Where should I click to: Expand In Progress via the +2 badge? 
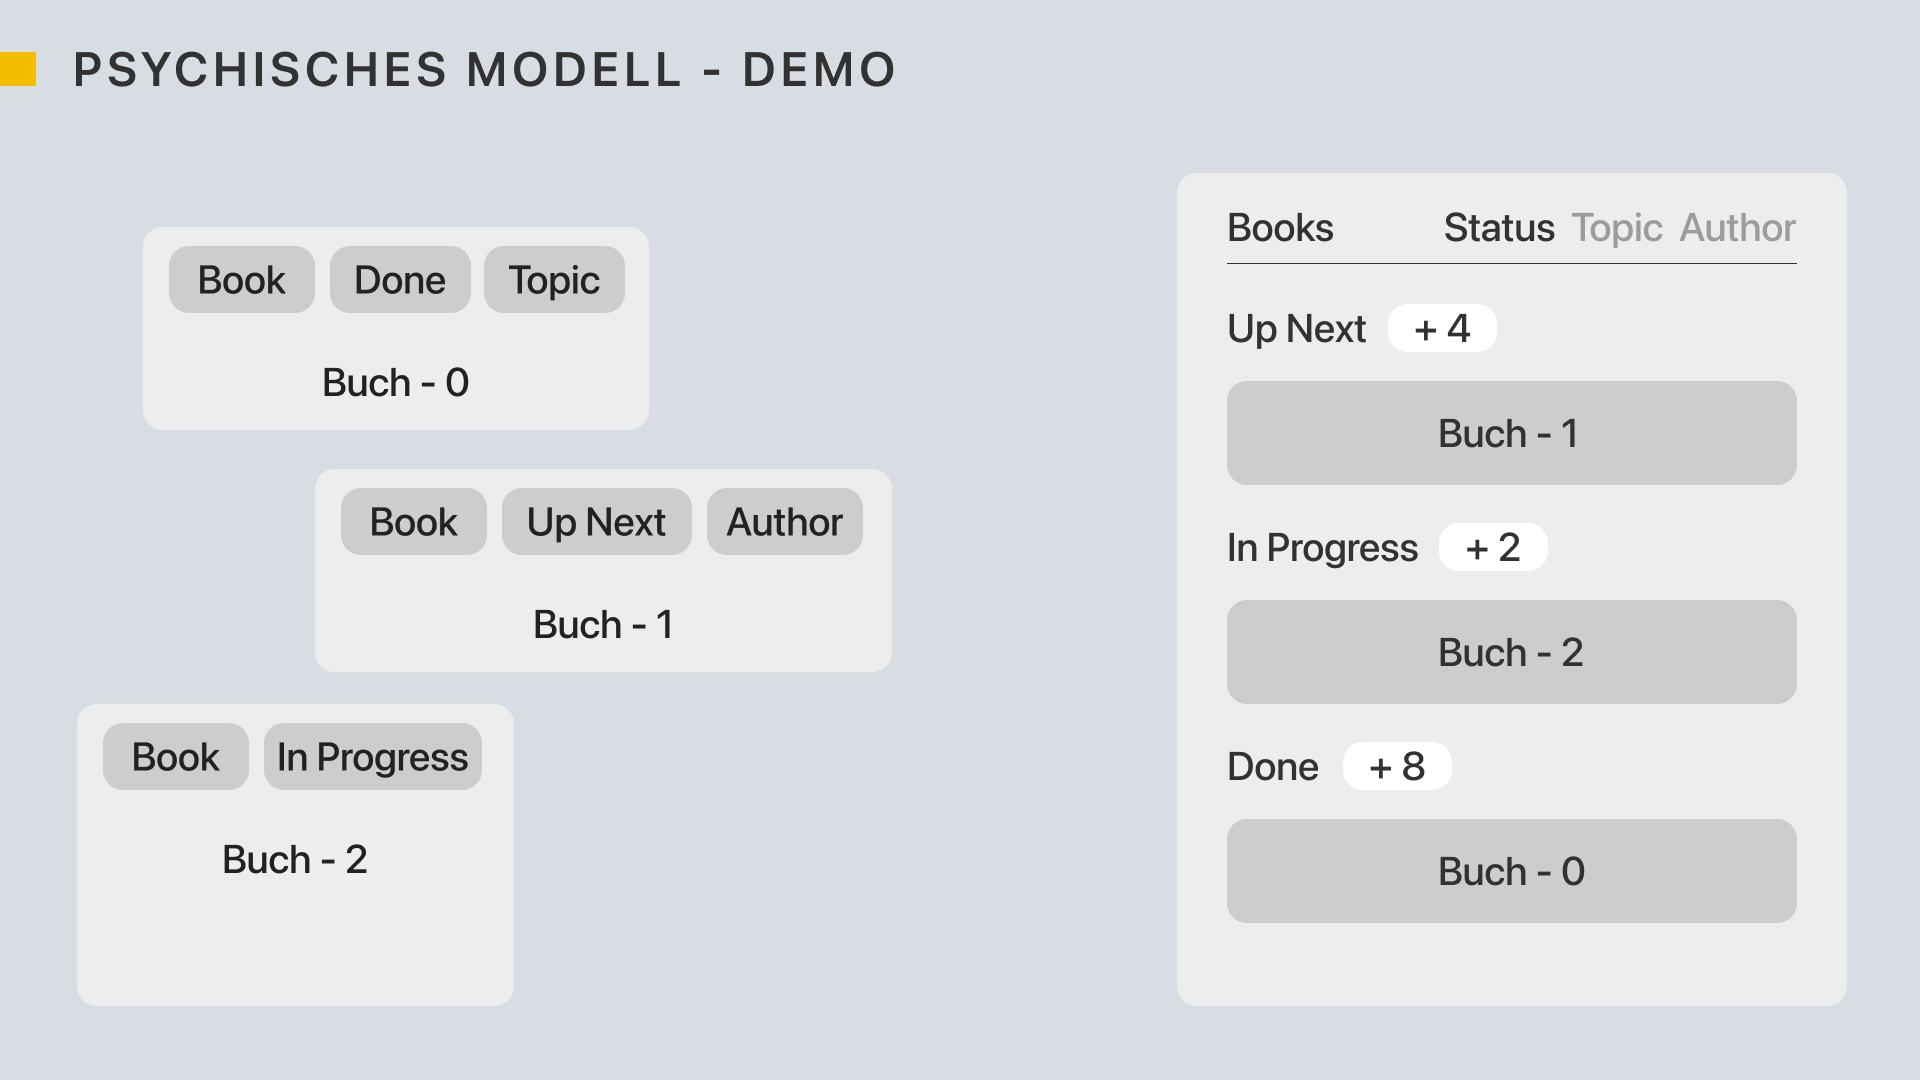coord(1493,547)
